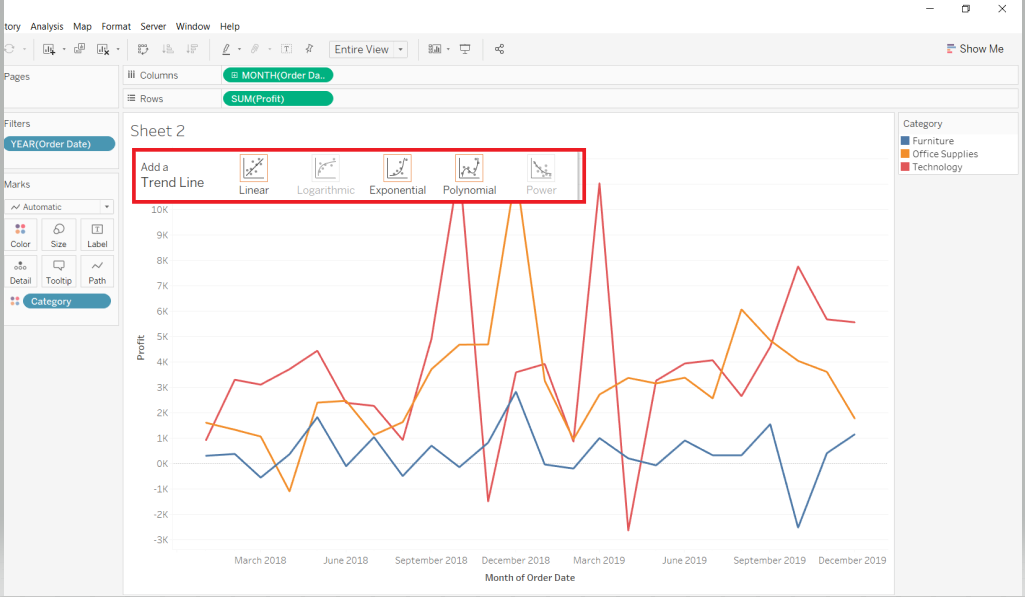Select the SUM(Profit) pill on Rows
The image size is (1025, 597).
click(x=277, y=99)
